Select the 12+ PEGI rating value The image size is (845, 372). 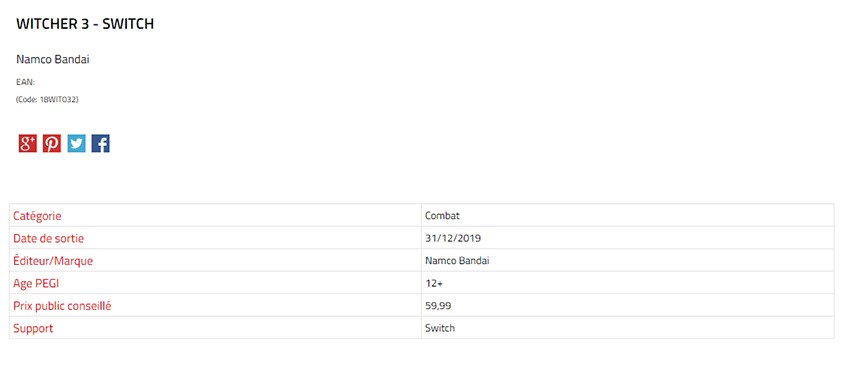click(x=434, y=284)
